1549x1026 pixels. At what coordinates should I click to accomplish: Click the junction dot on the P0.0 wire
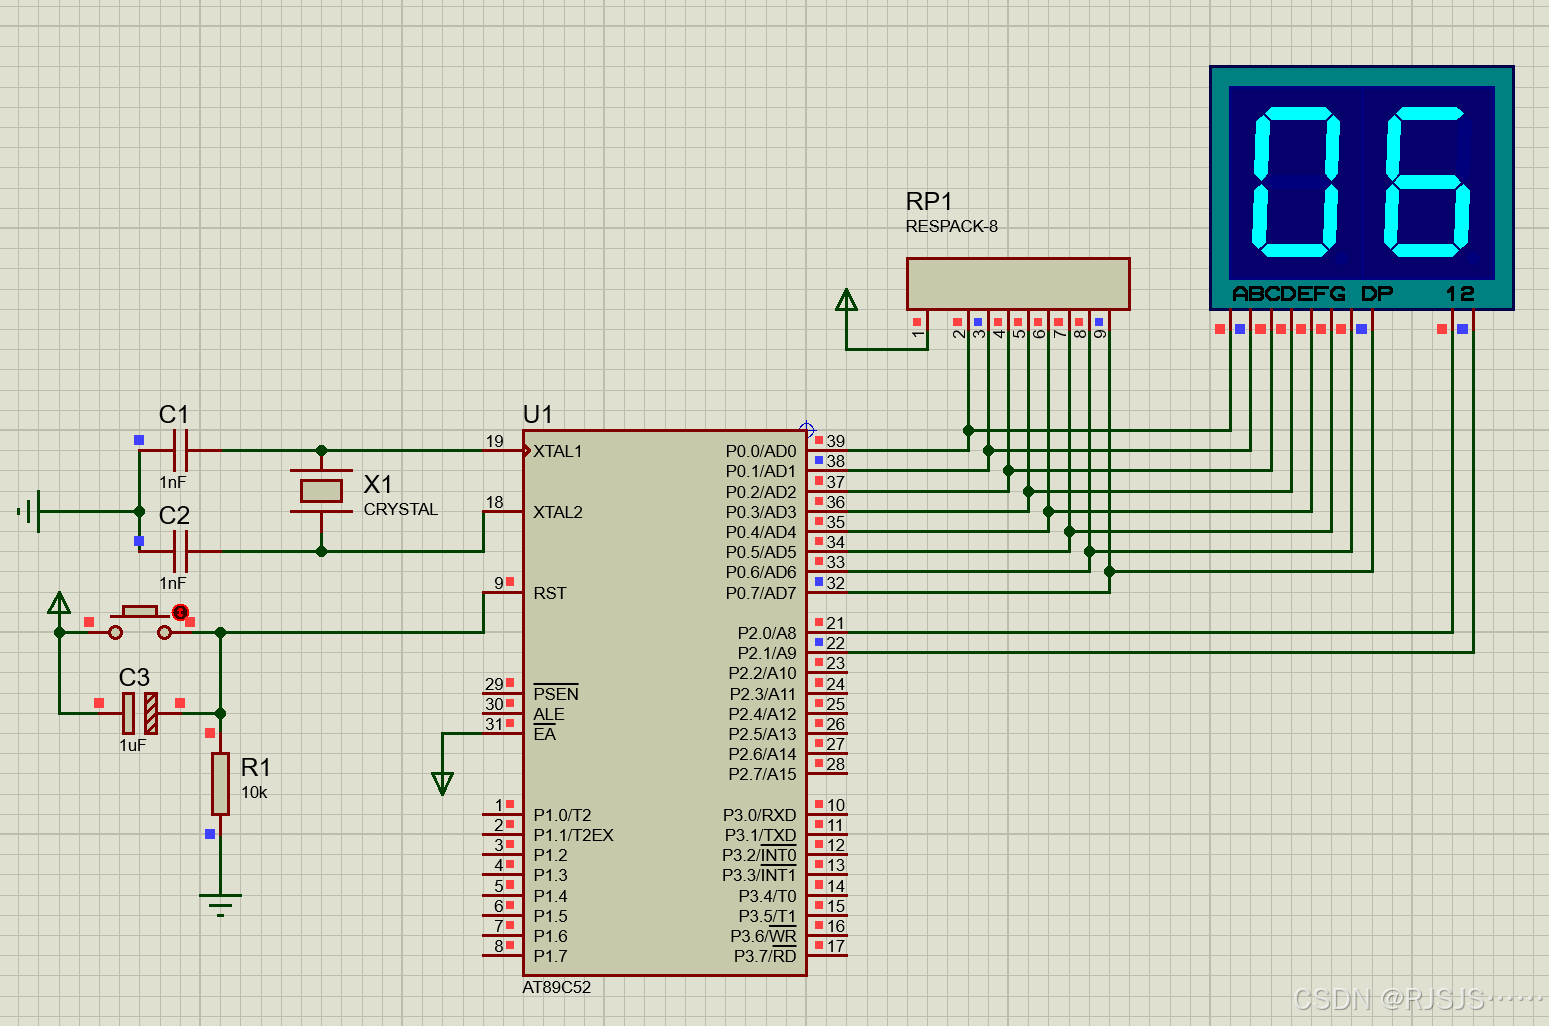(968, 430)
